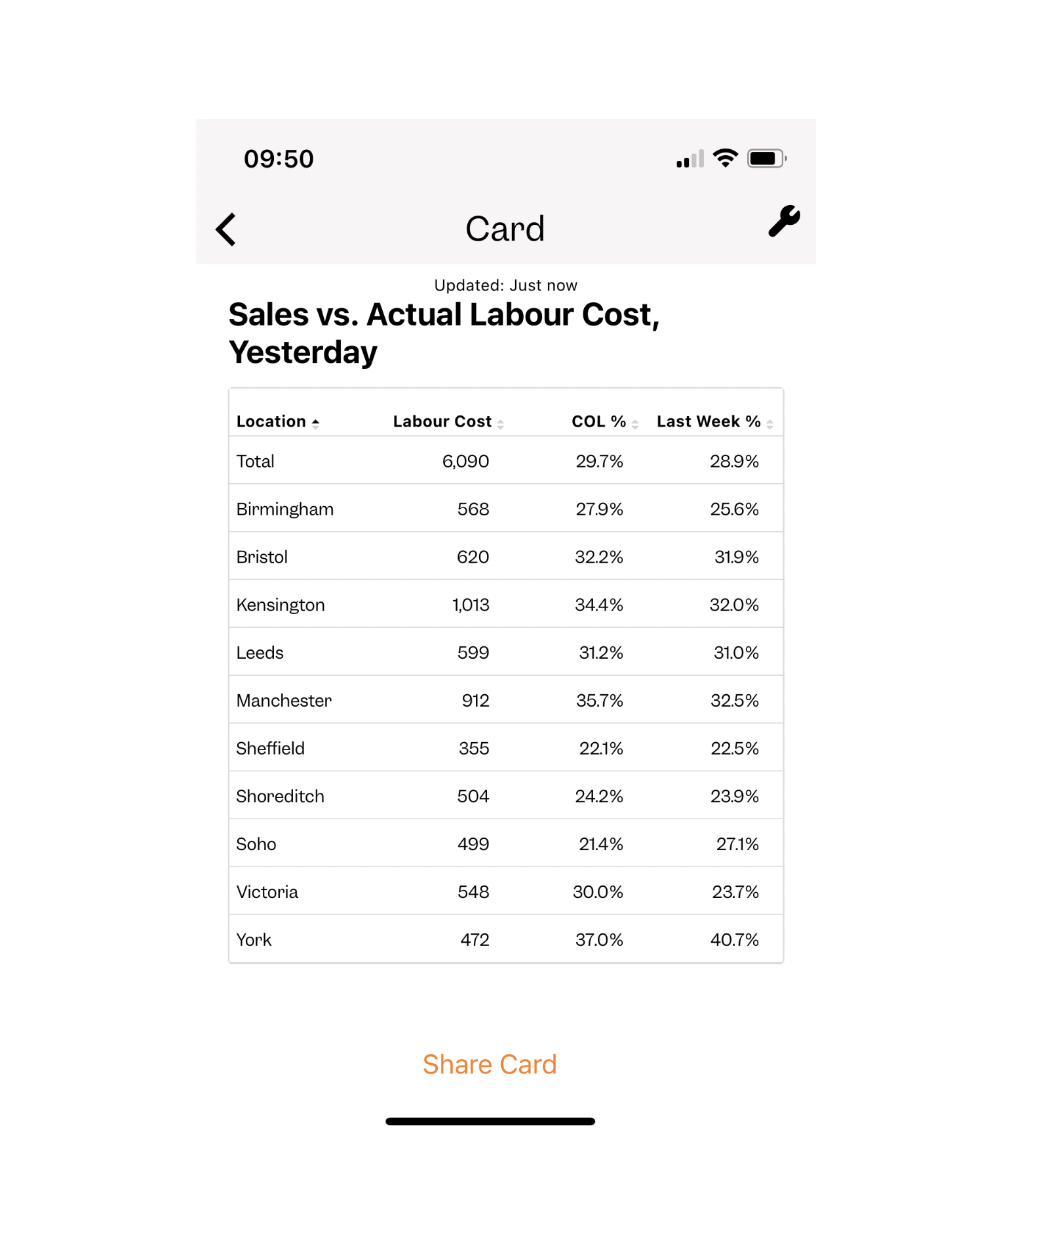Open card settings via wrench icon
Image resolution: width=1040 pixels, height=1254 pixels.
tap(784, 221)
